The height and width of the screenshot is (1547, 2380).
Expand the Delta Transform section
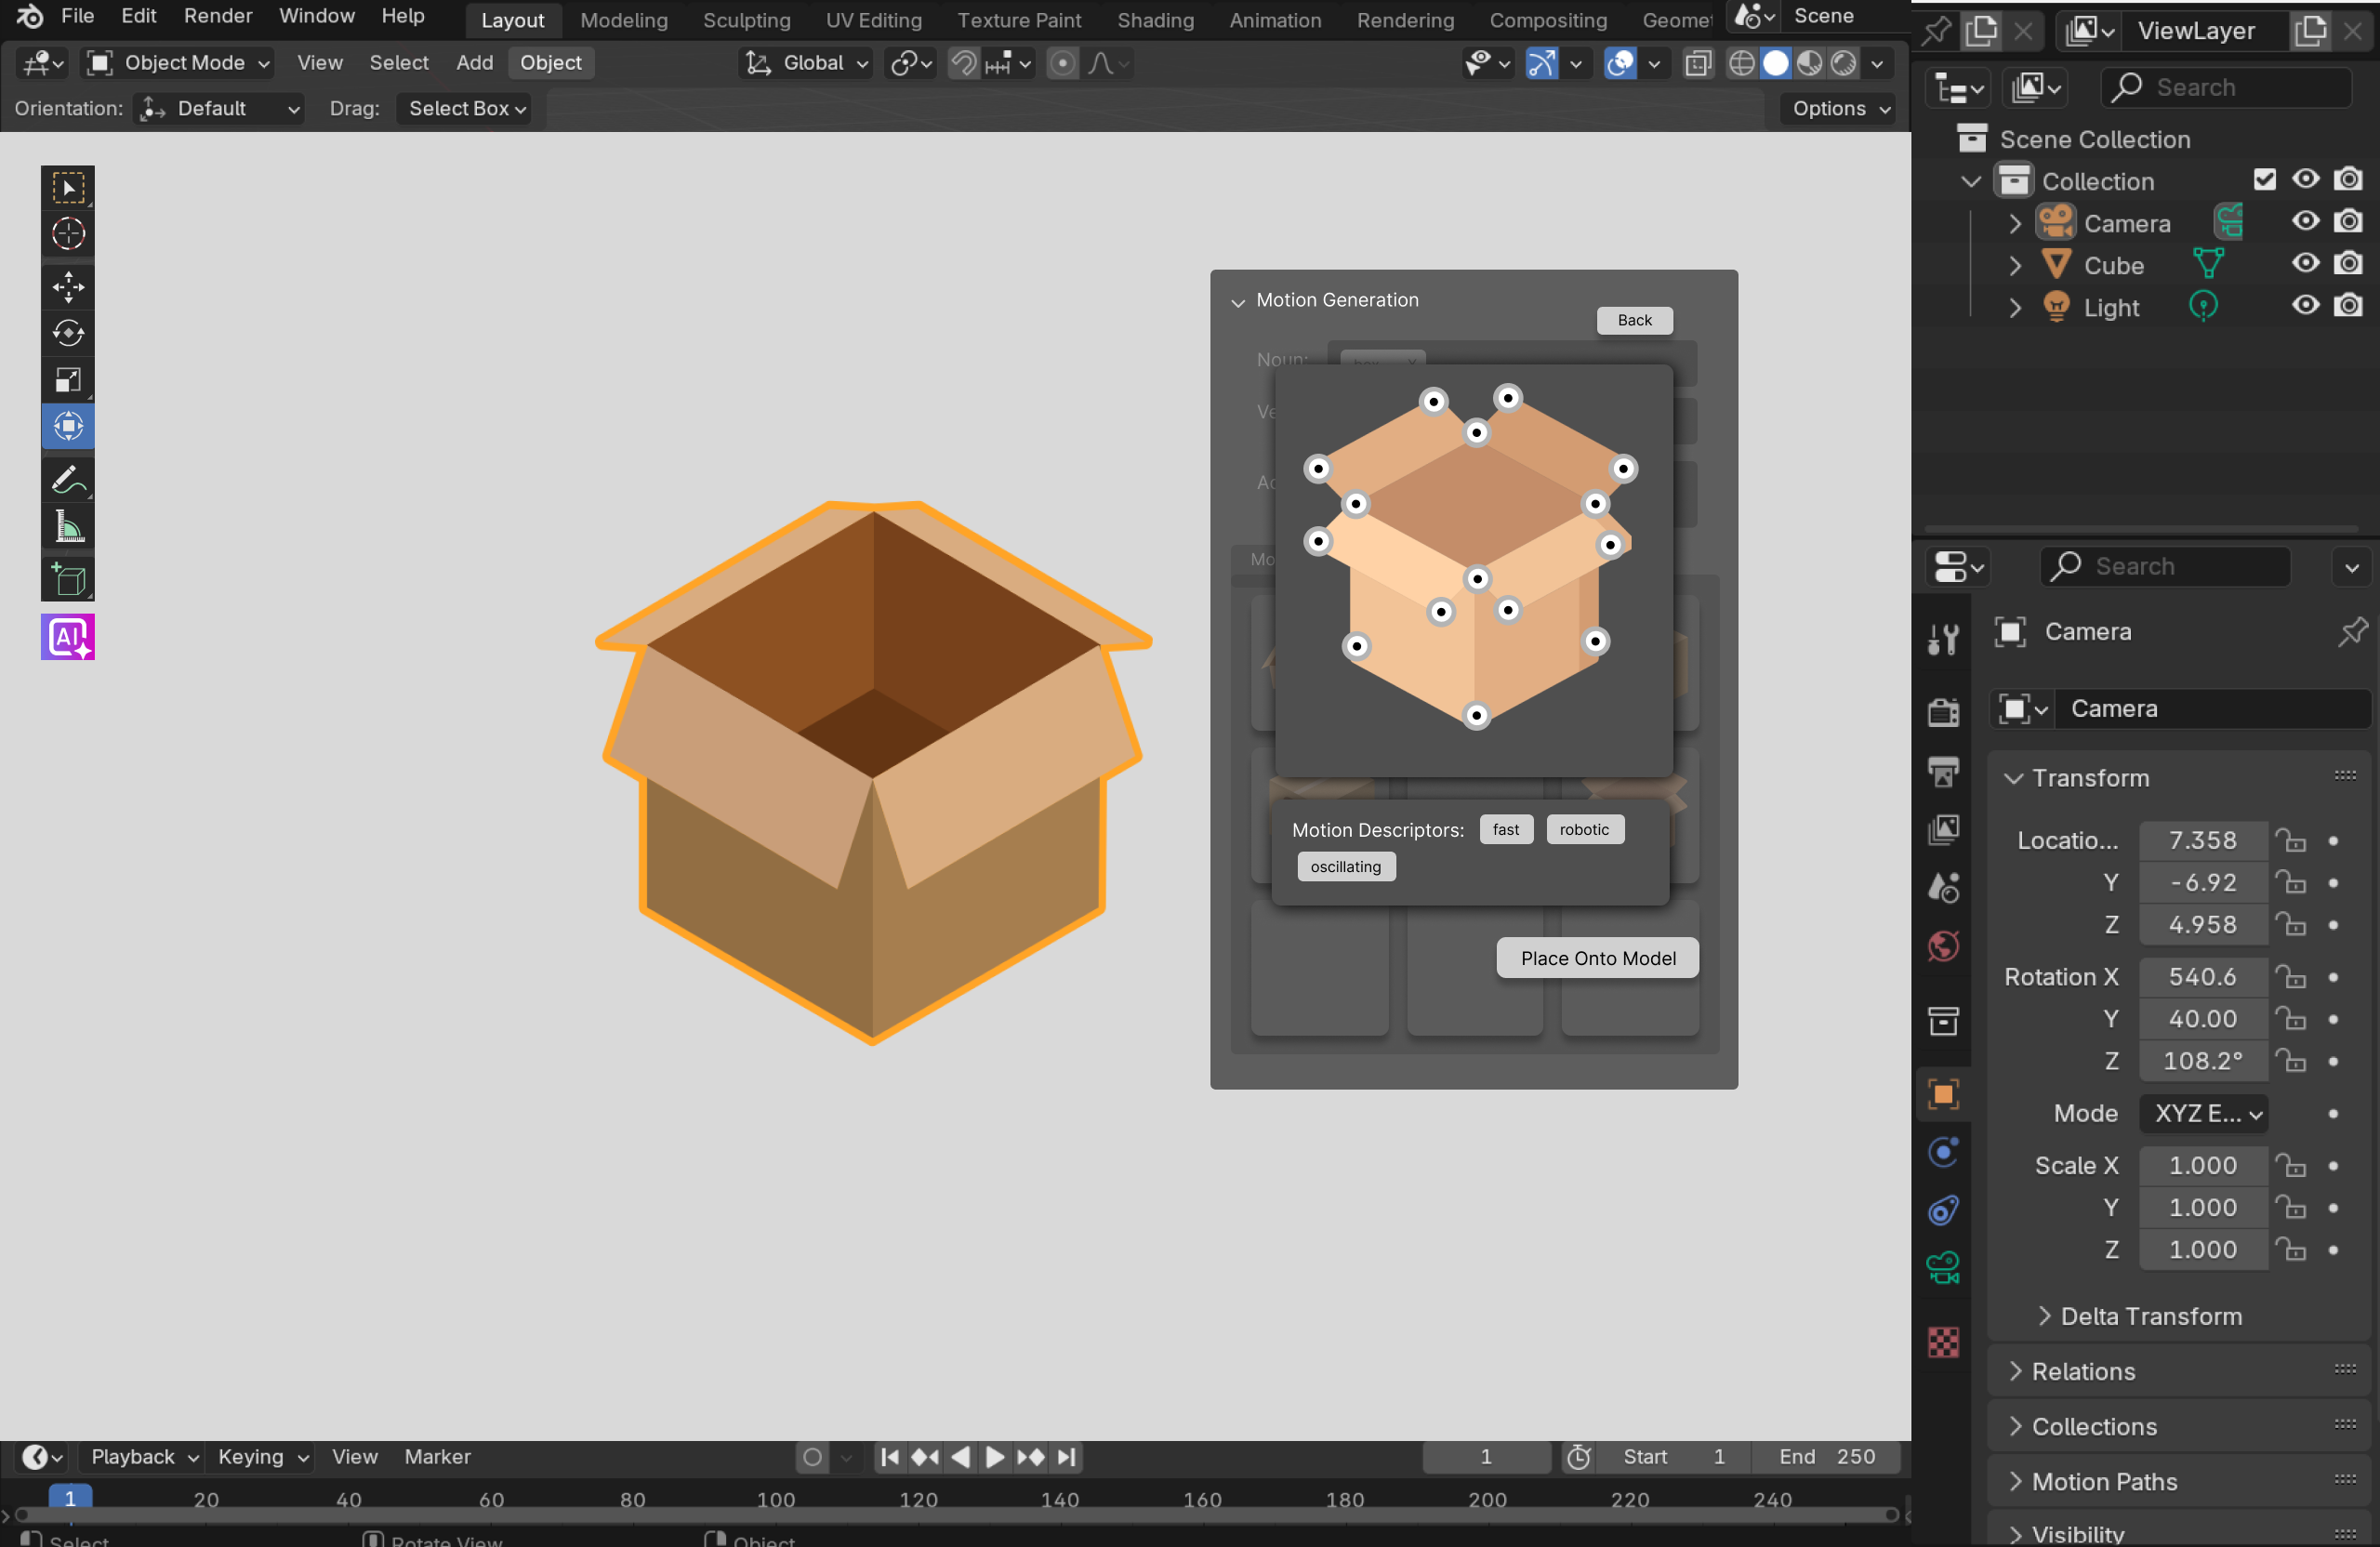pos(2150,1316)
